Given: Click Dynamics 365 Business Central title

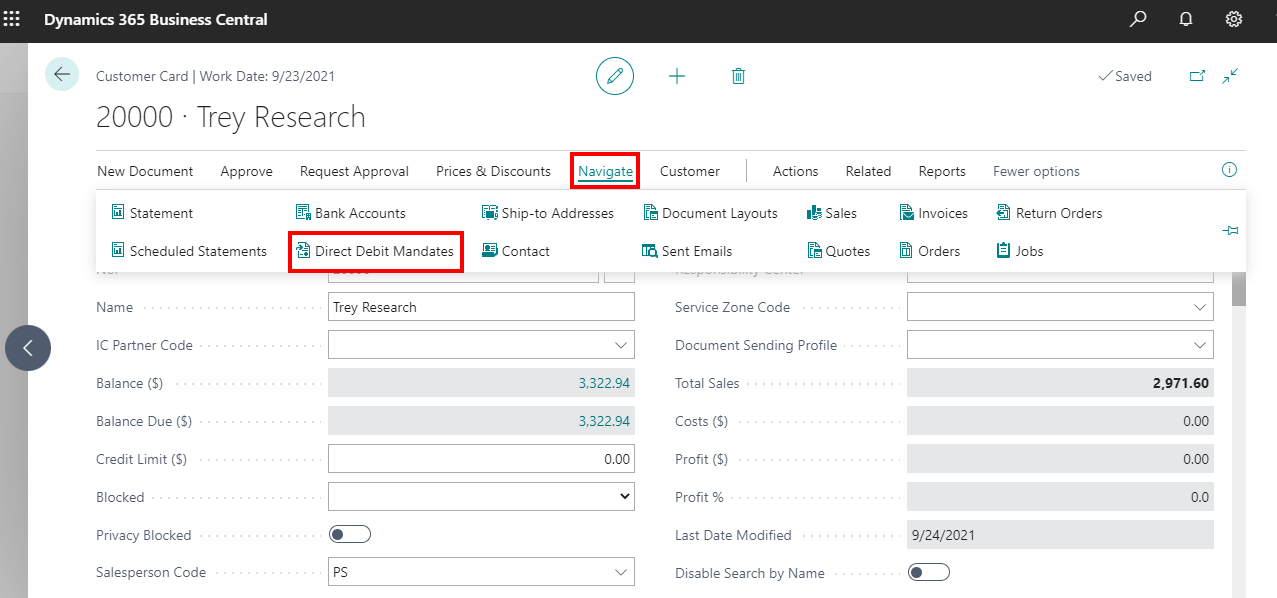Looking at the screenshot, I should [156, 19].
